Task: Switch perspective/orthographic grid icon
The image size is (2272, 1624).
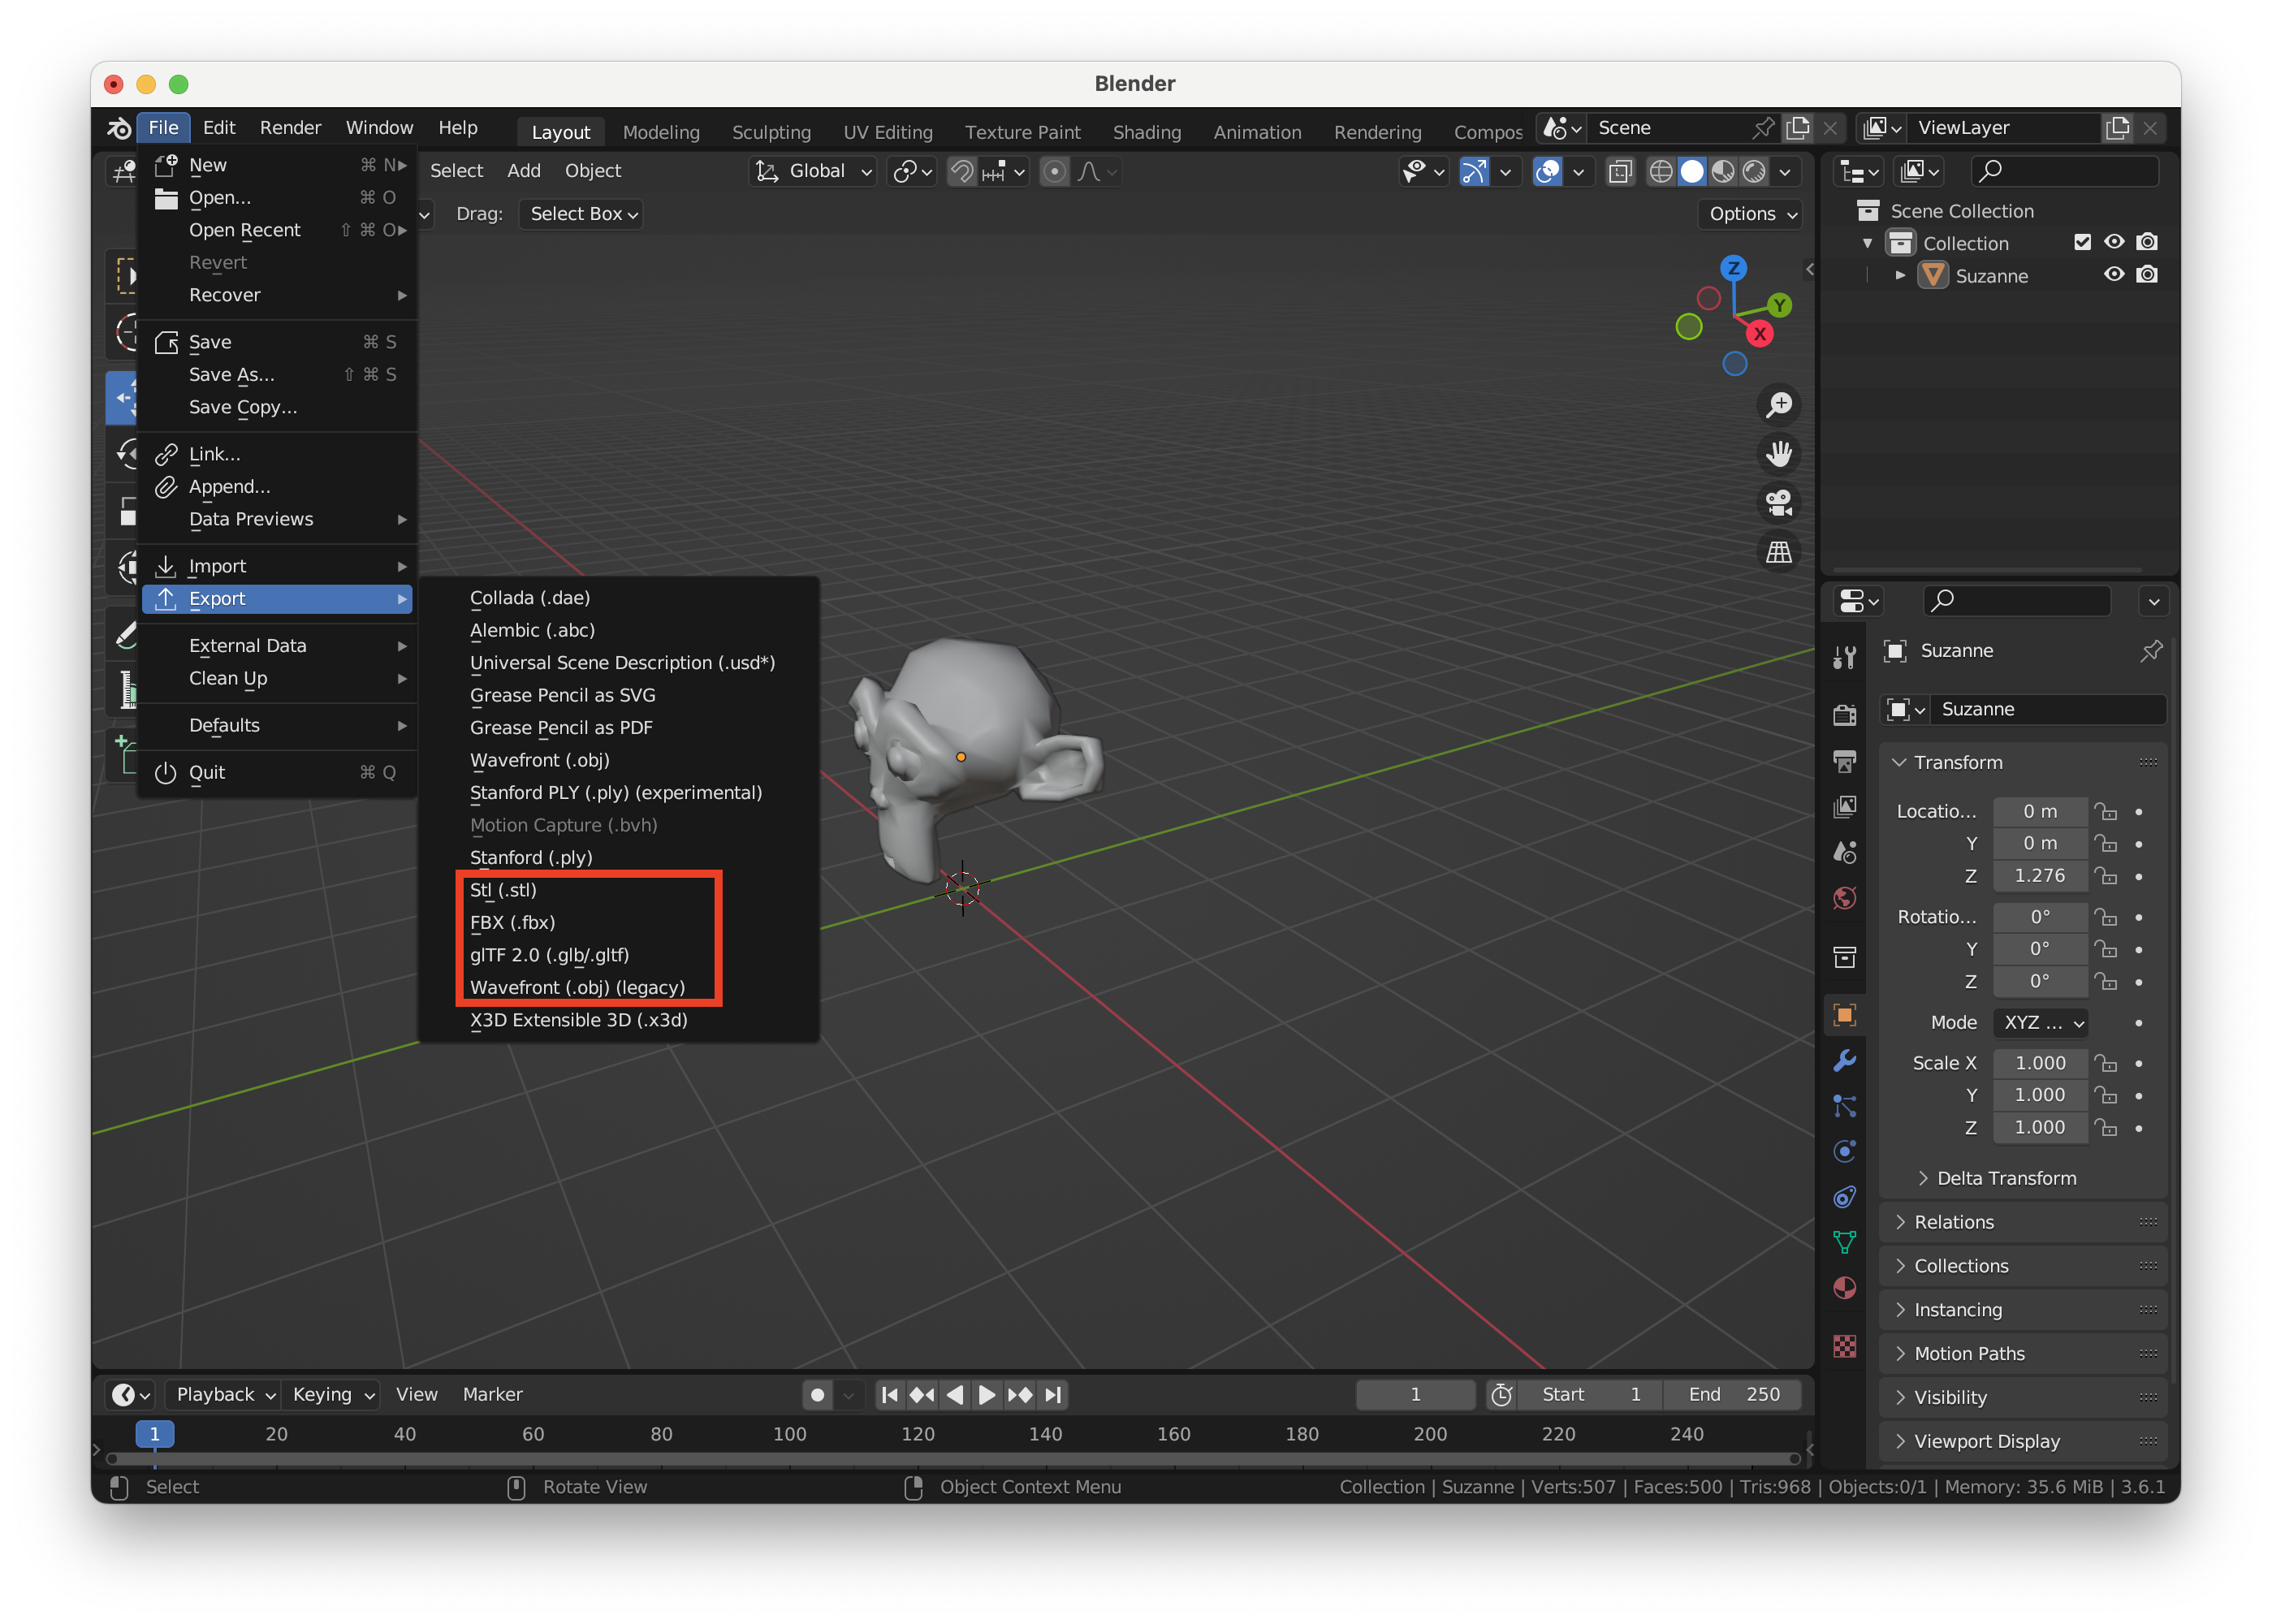Action: click(x=1778, y=552)
